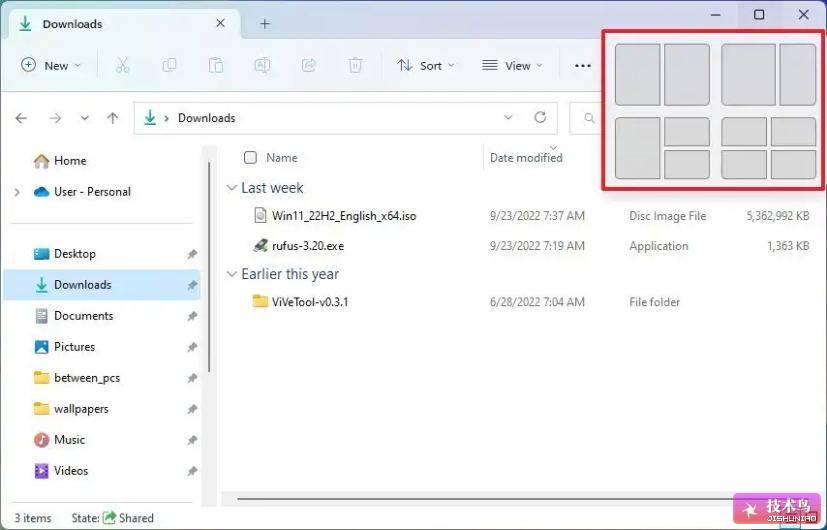Refresh the Downloads folder view

(x=540, y=117)
